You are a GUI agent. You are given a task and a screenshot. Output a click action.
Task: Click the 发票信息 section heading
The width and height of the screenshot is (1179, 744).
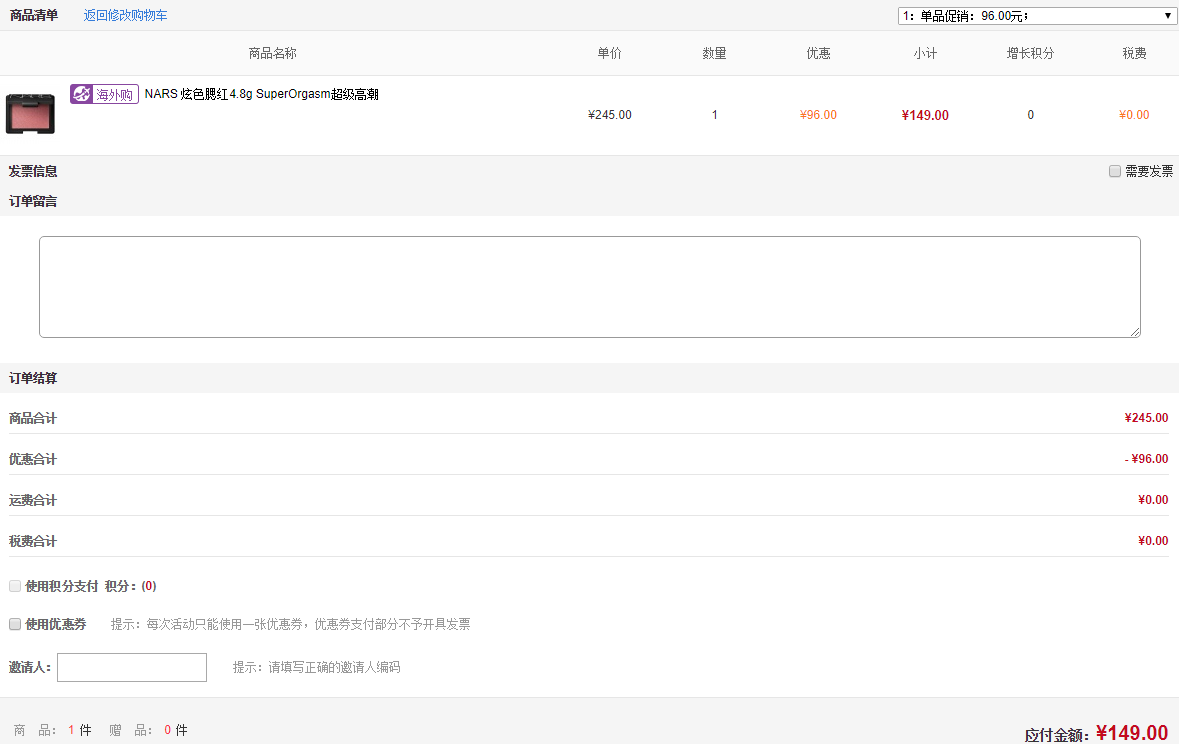click(x=33, y=172)
